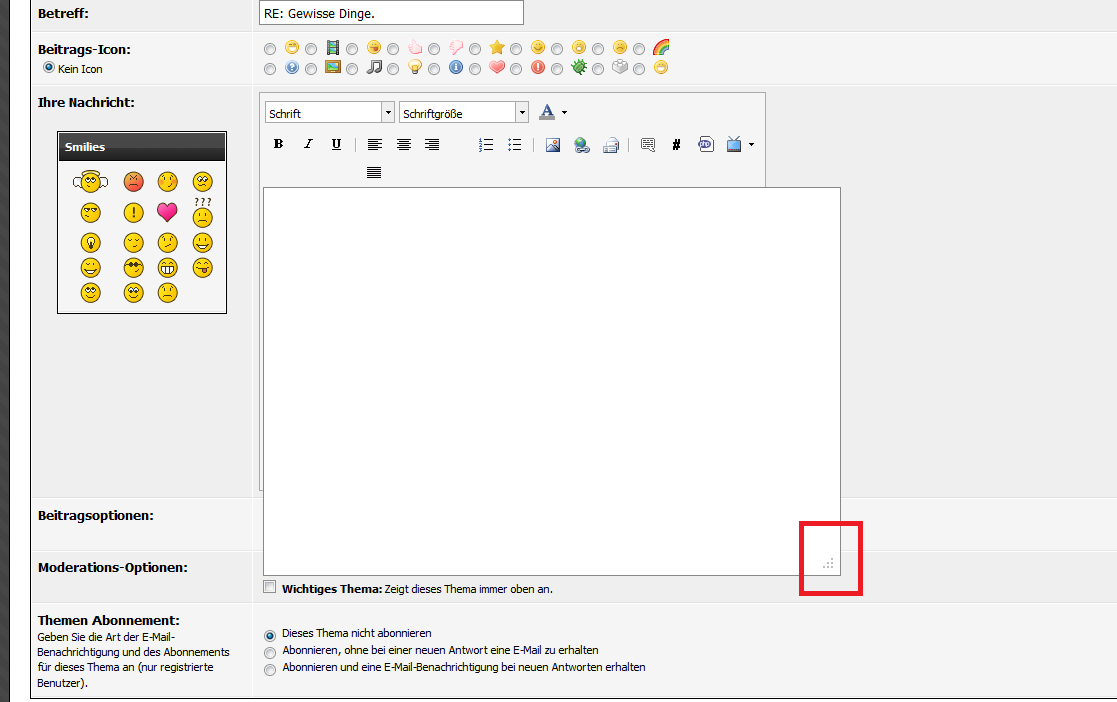Open the video embed dropdown arrow
Screen dimensions: 1117x702
[x=751, y=144]
